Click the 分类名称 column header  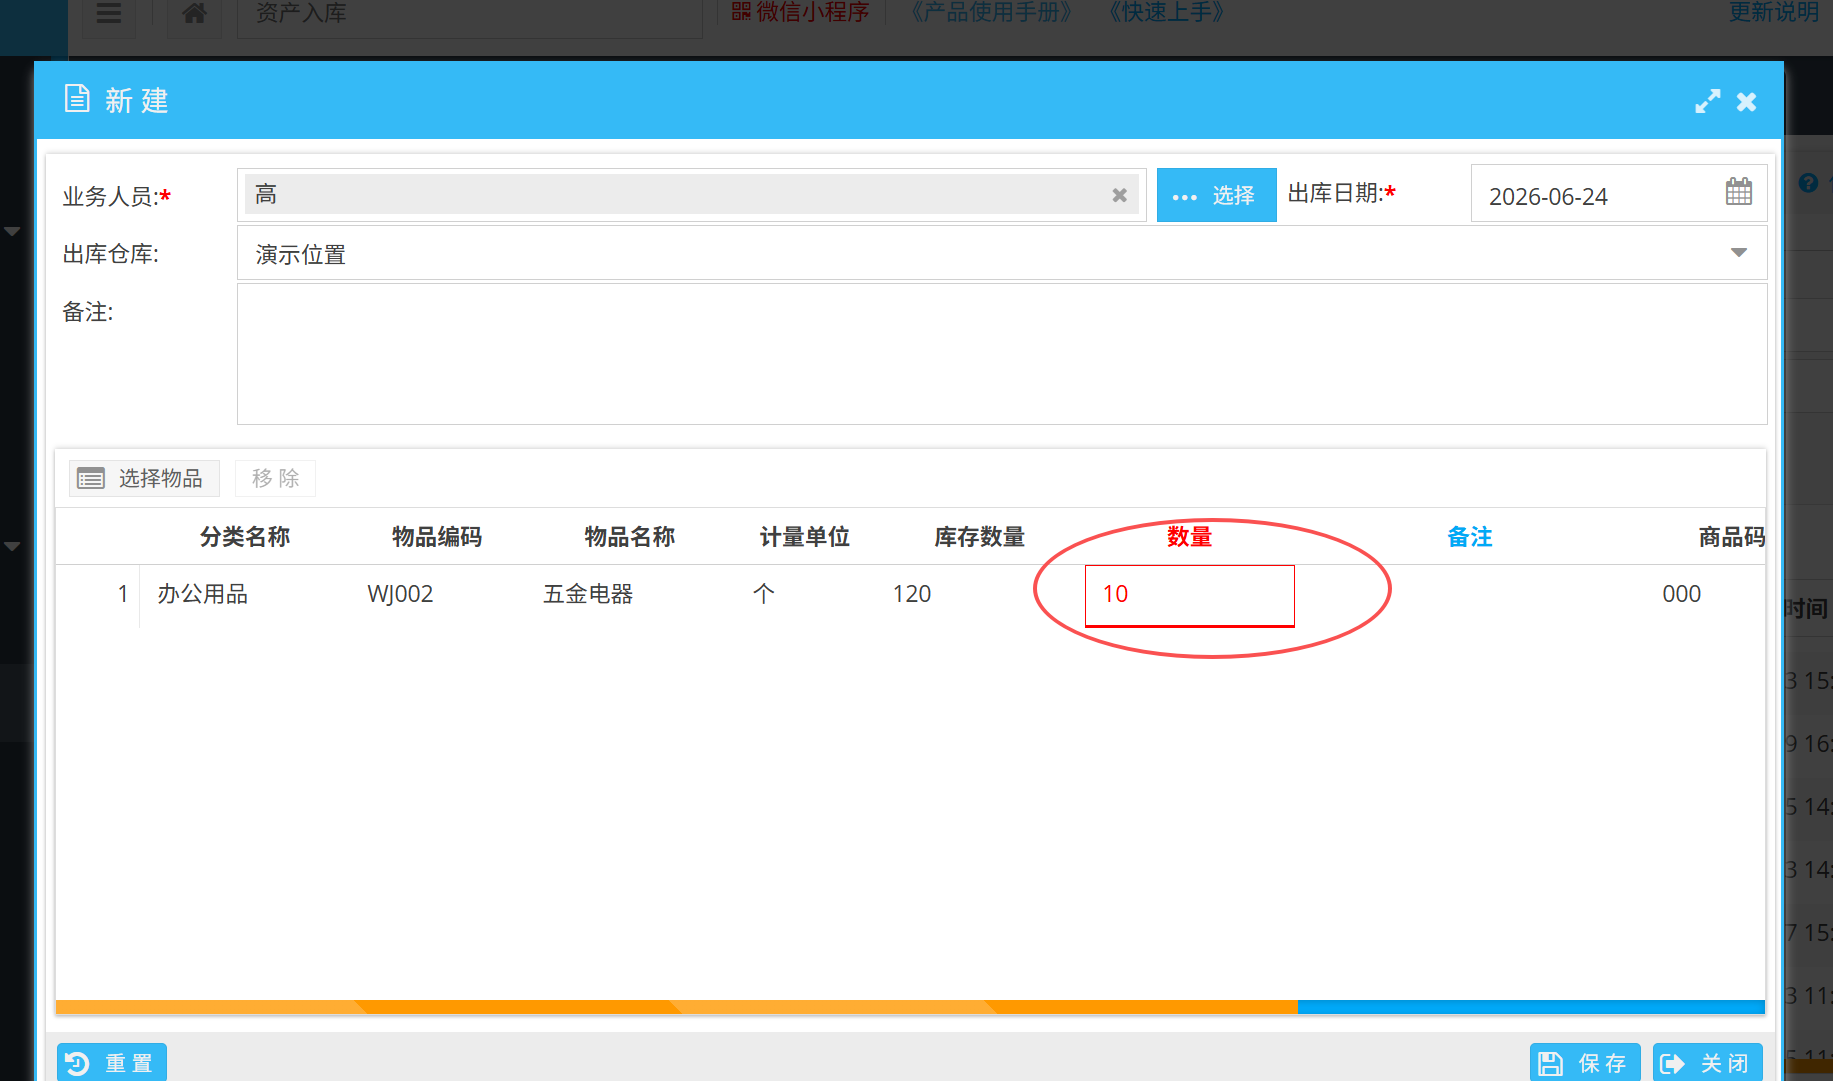point(245,537)
